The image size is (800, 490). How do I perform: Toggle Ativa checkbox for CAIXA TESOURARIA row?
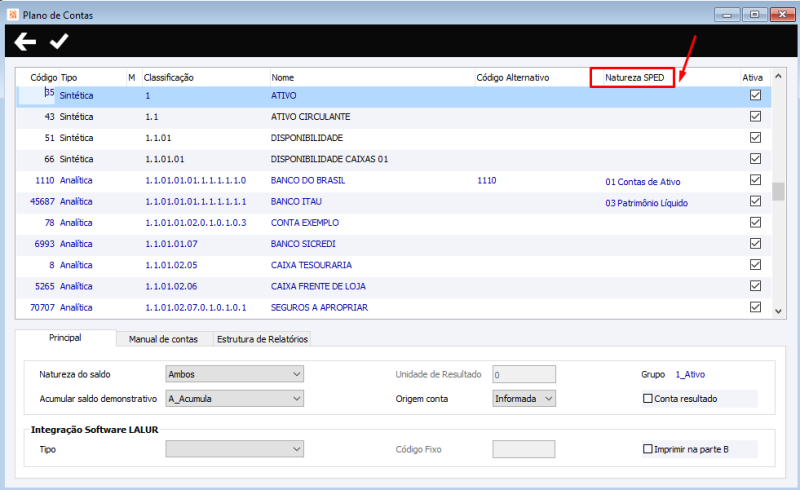[x=755, y=264]
